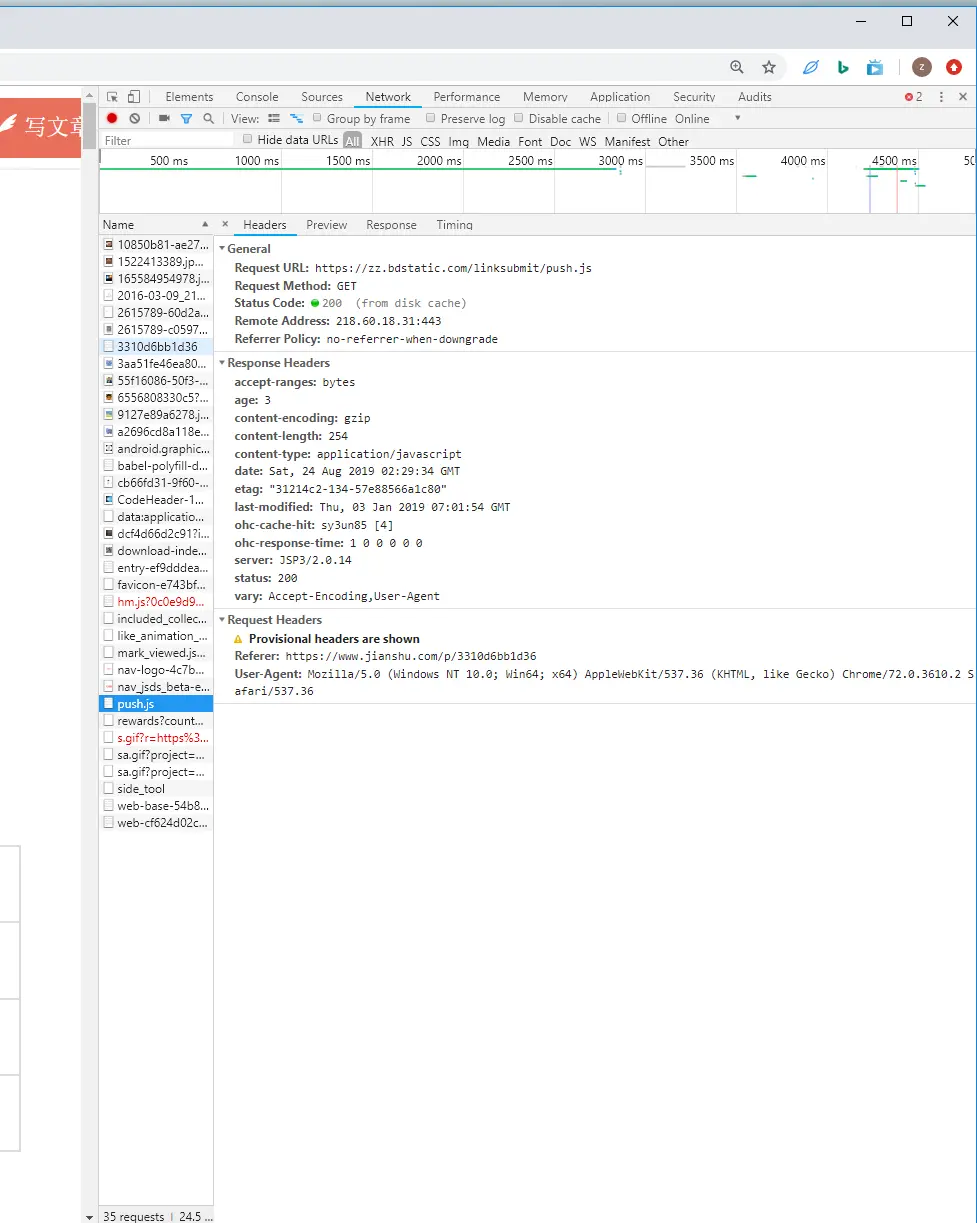977x1223 pixels.
Task: Filter requests by XHR type
Action: pos(382,142)
